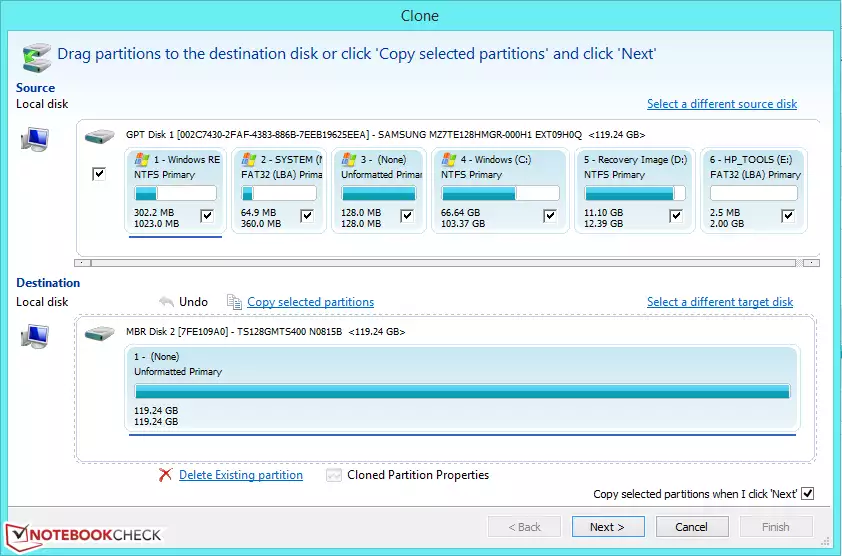Click the GPT Disk 1 SAMSUNG header text
Screen dimensions: 842x556
point(386,135)
